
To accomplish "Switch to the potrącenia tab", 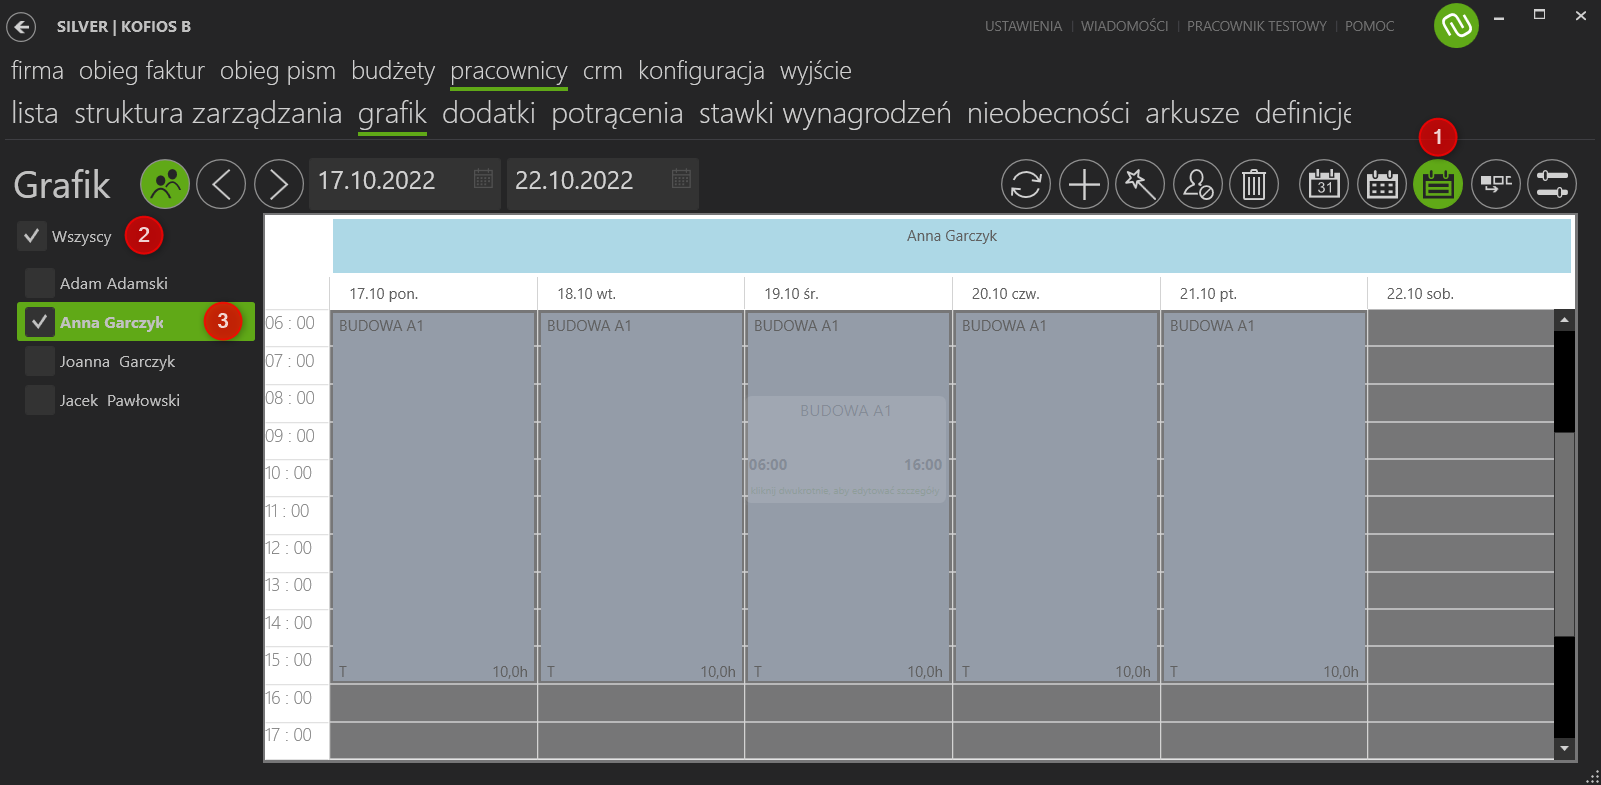I will (617, 113).
